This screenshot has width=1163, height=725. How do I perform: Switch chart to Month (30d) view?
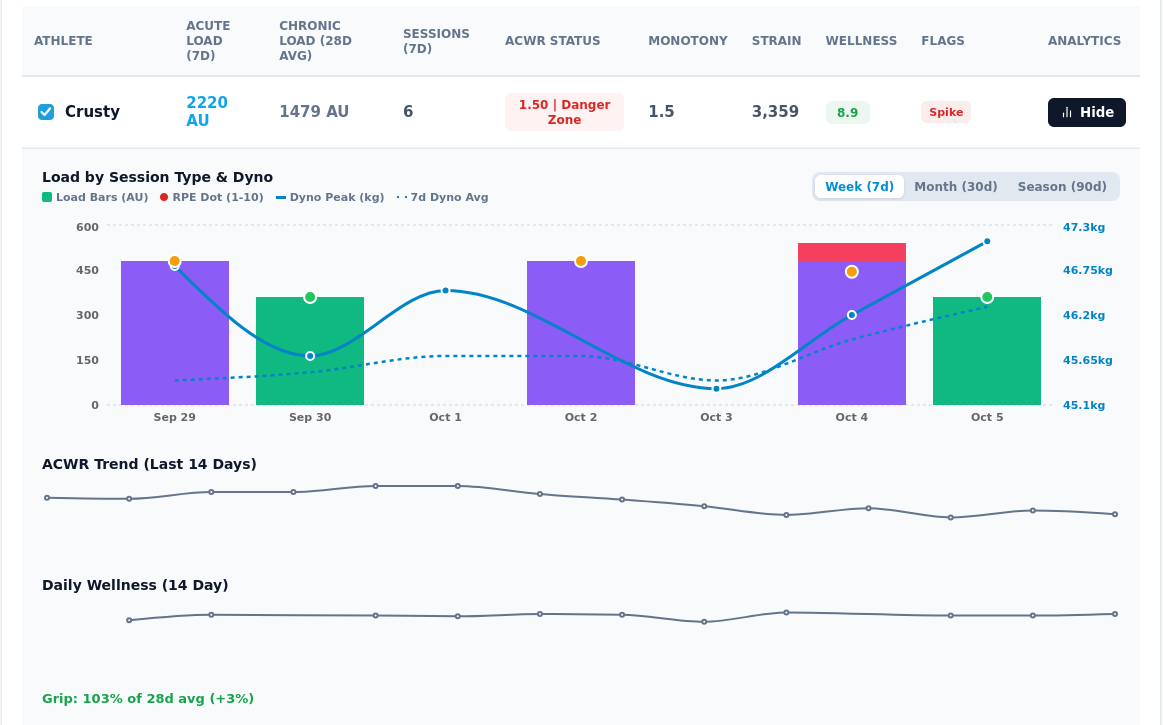point(955,187)
